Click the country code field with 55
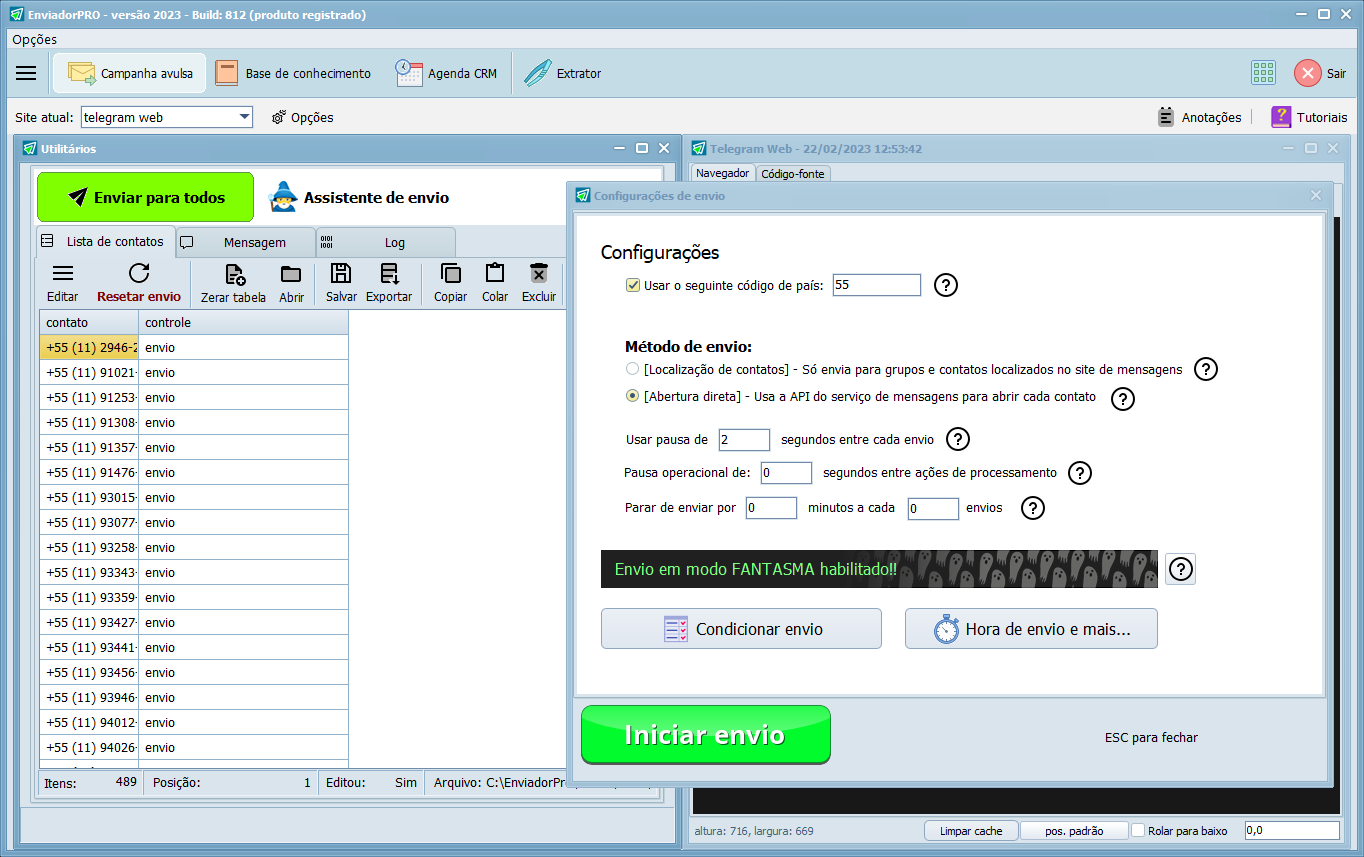The width and height of the screenshot is (1364, 857). coord(876,285)
